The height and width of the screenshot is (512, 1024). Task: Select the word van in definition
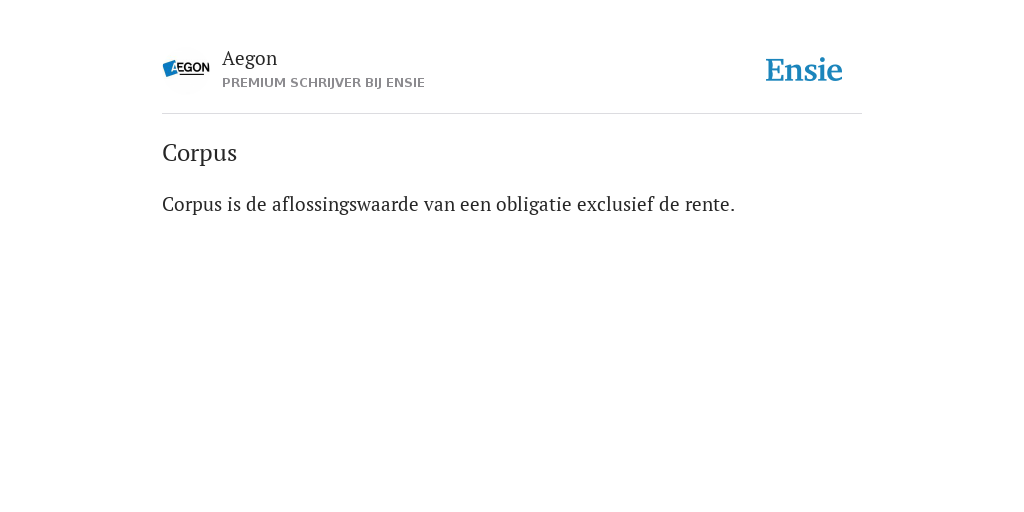439,205
